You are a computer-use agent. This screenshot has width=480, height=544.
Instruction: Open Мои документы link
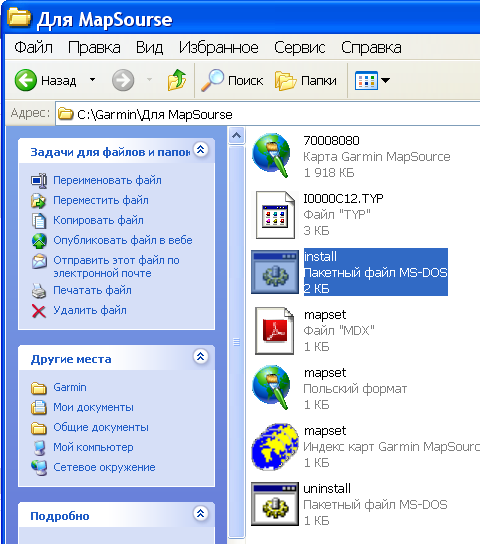93,407
